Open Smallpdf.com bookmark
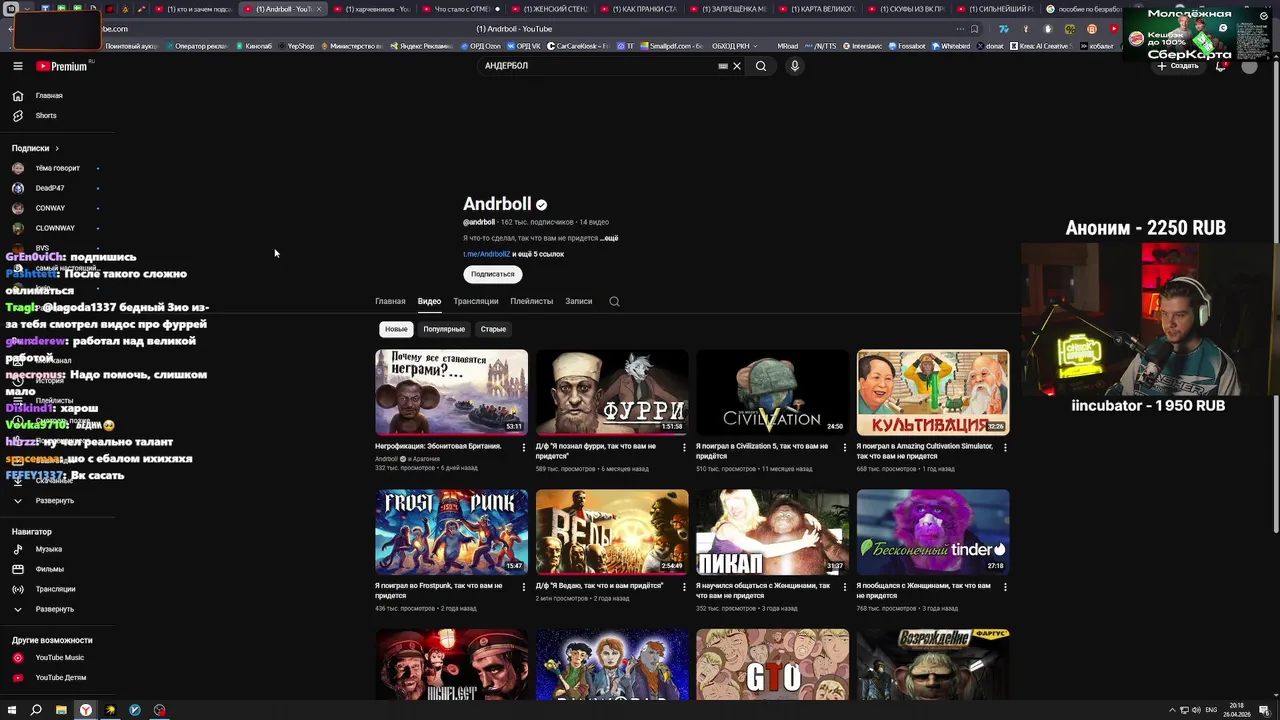Image resolution: width=1280 pixels, height=720 pixels. coord(671,46)
